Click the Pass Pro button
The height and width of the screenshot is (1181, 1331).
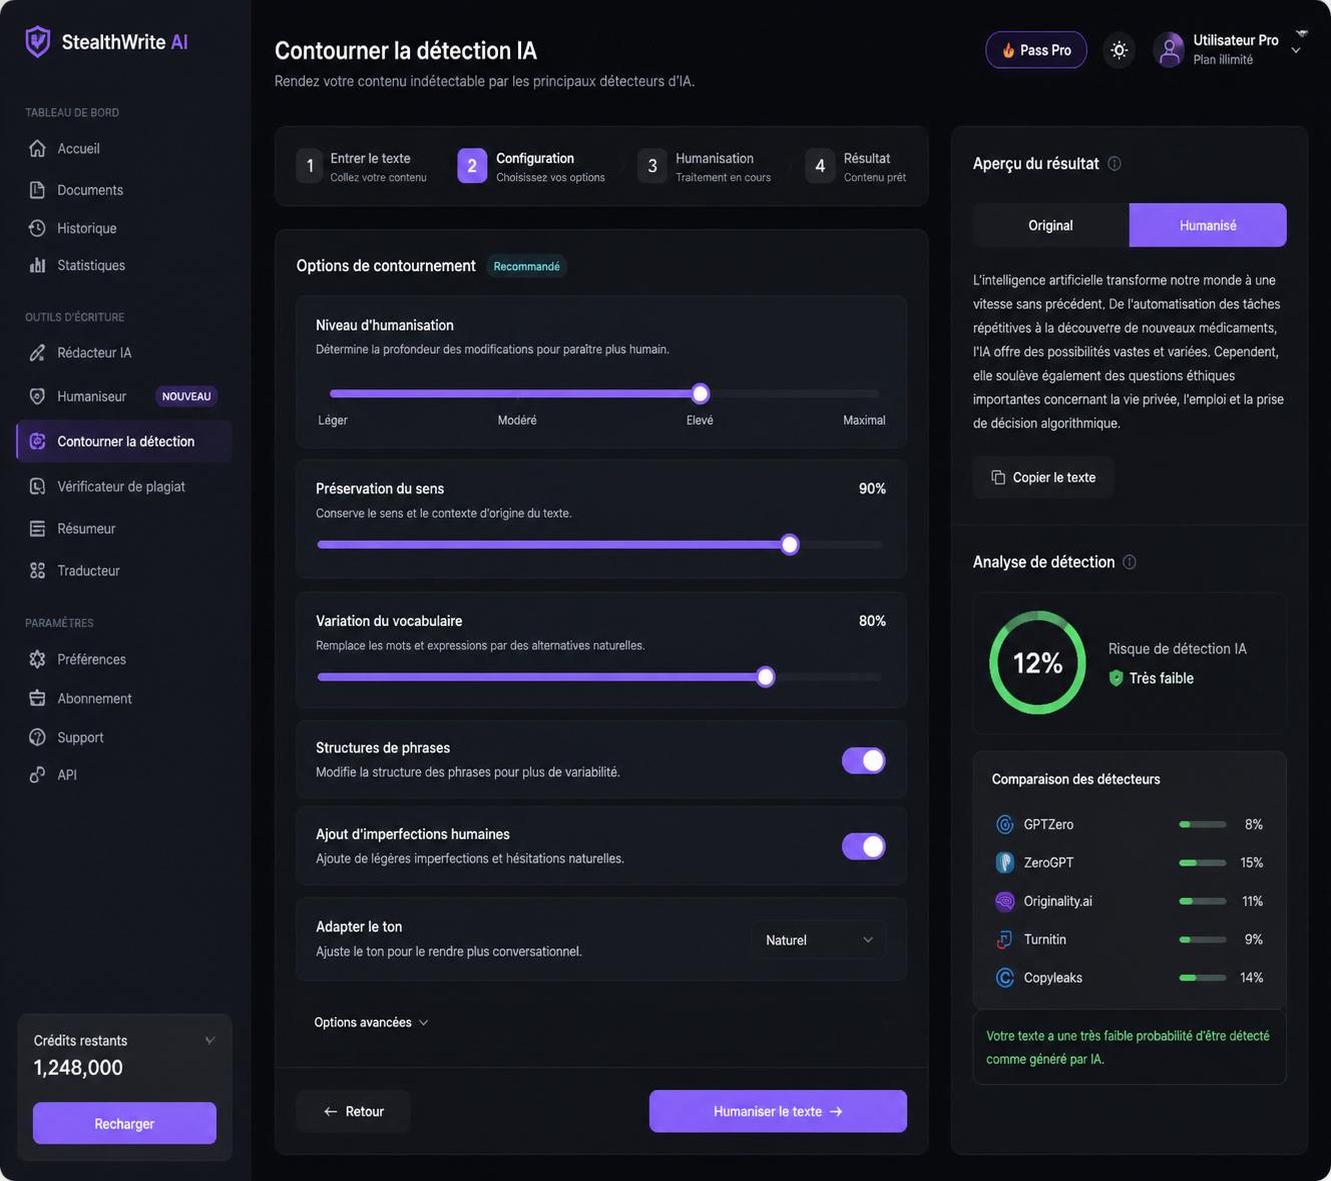pos(1036,50)
